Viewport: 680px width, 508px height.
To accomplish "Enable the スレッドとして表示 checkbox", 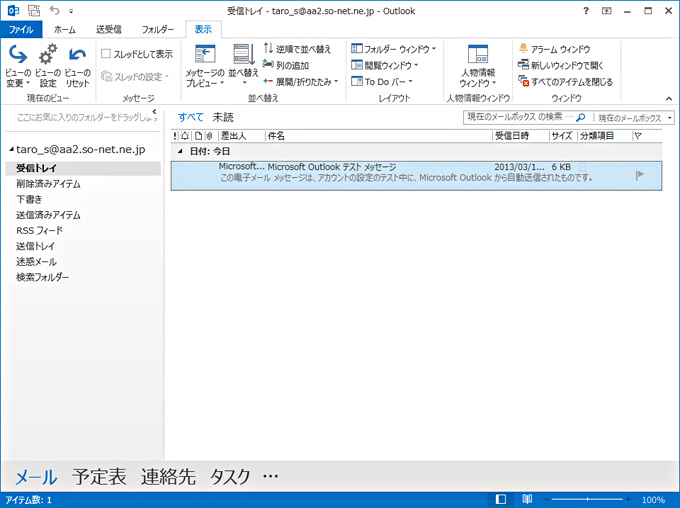I will 106,54.
